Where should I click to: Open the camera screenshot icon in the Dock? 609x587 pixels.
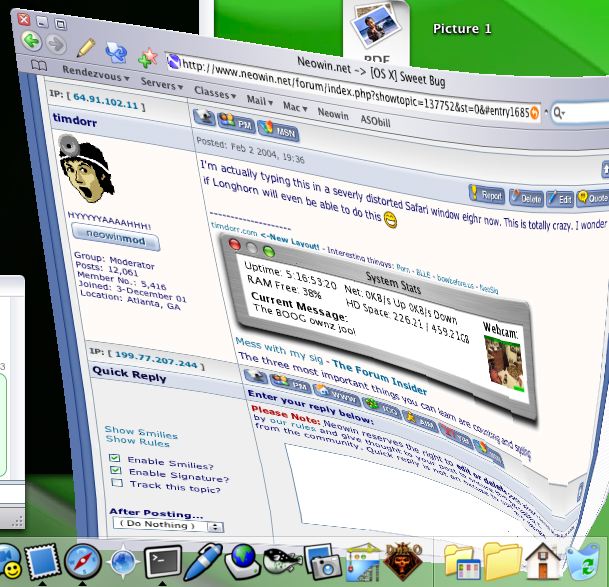(x=322, y=563)
